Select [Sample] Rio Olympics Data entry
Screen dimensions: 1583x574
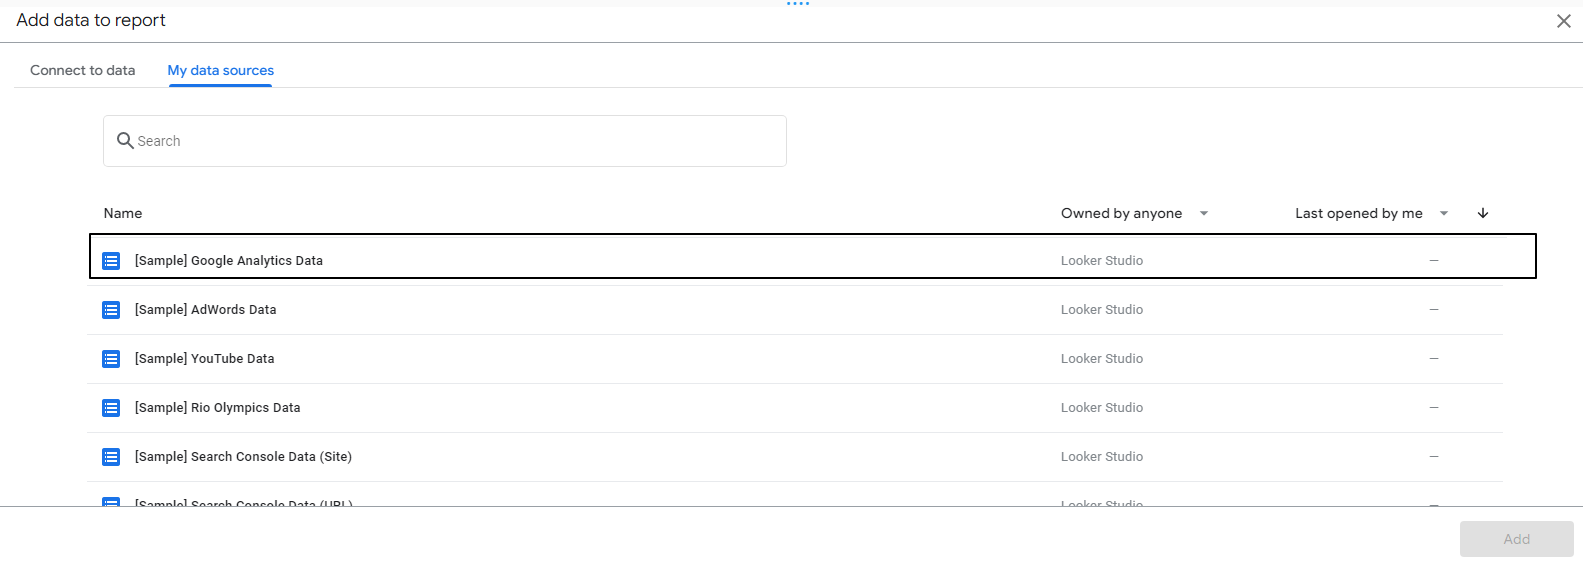coord(218,408)
